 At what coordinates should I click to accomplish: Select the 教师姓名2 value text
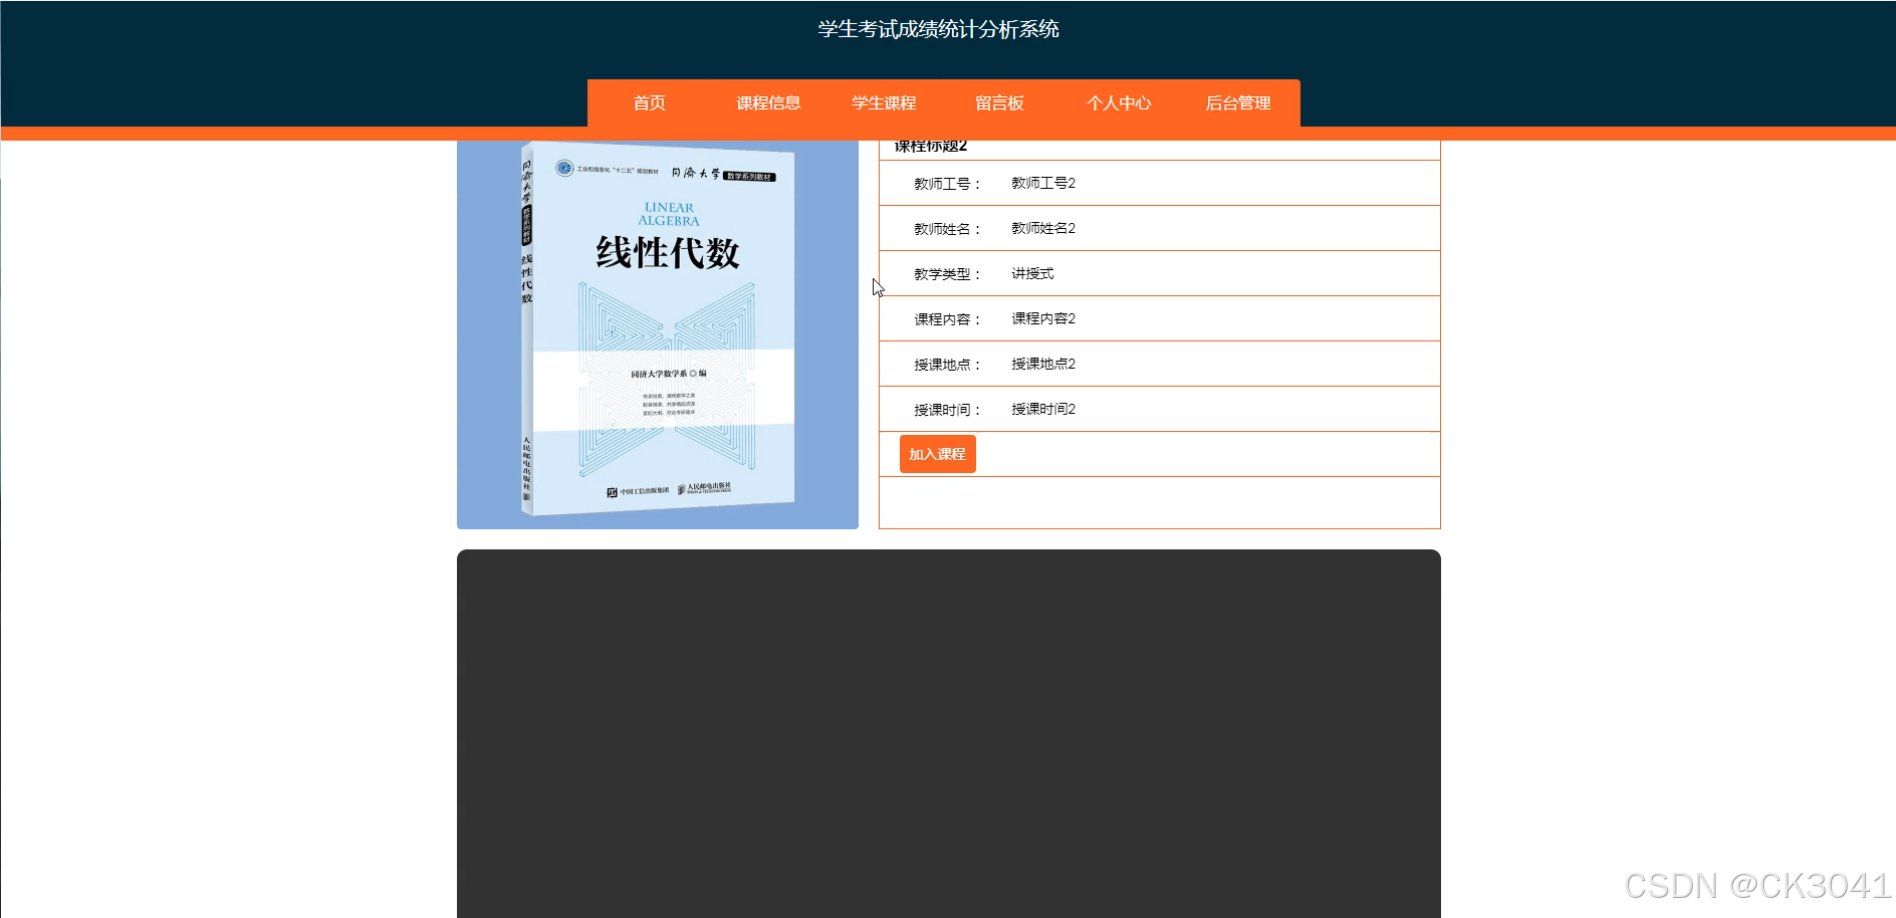[x=1043, y=228]
